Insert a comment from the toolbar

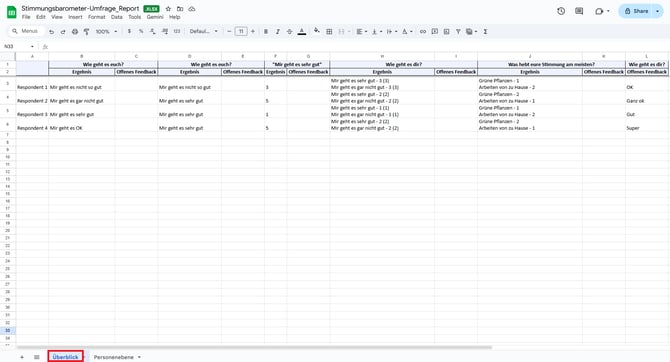pyautogui.click(x=435, y=32)
